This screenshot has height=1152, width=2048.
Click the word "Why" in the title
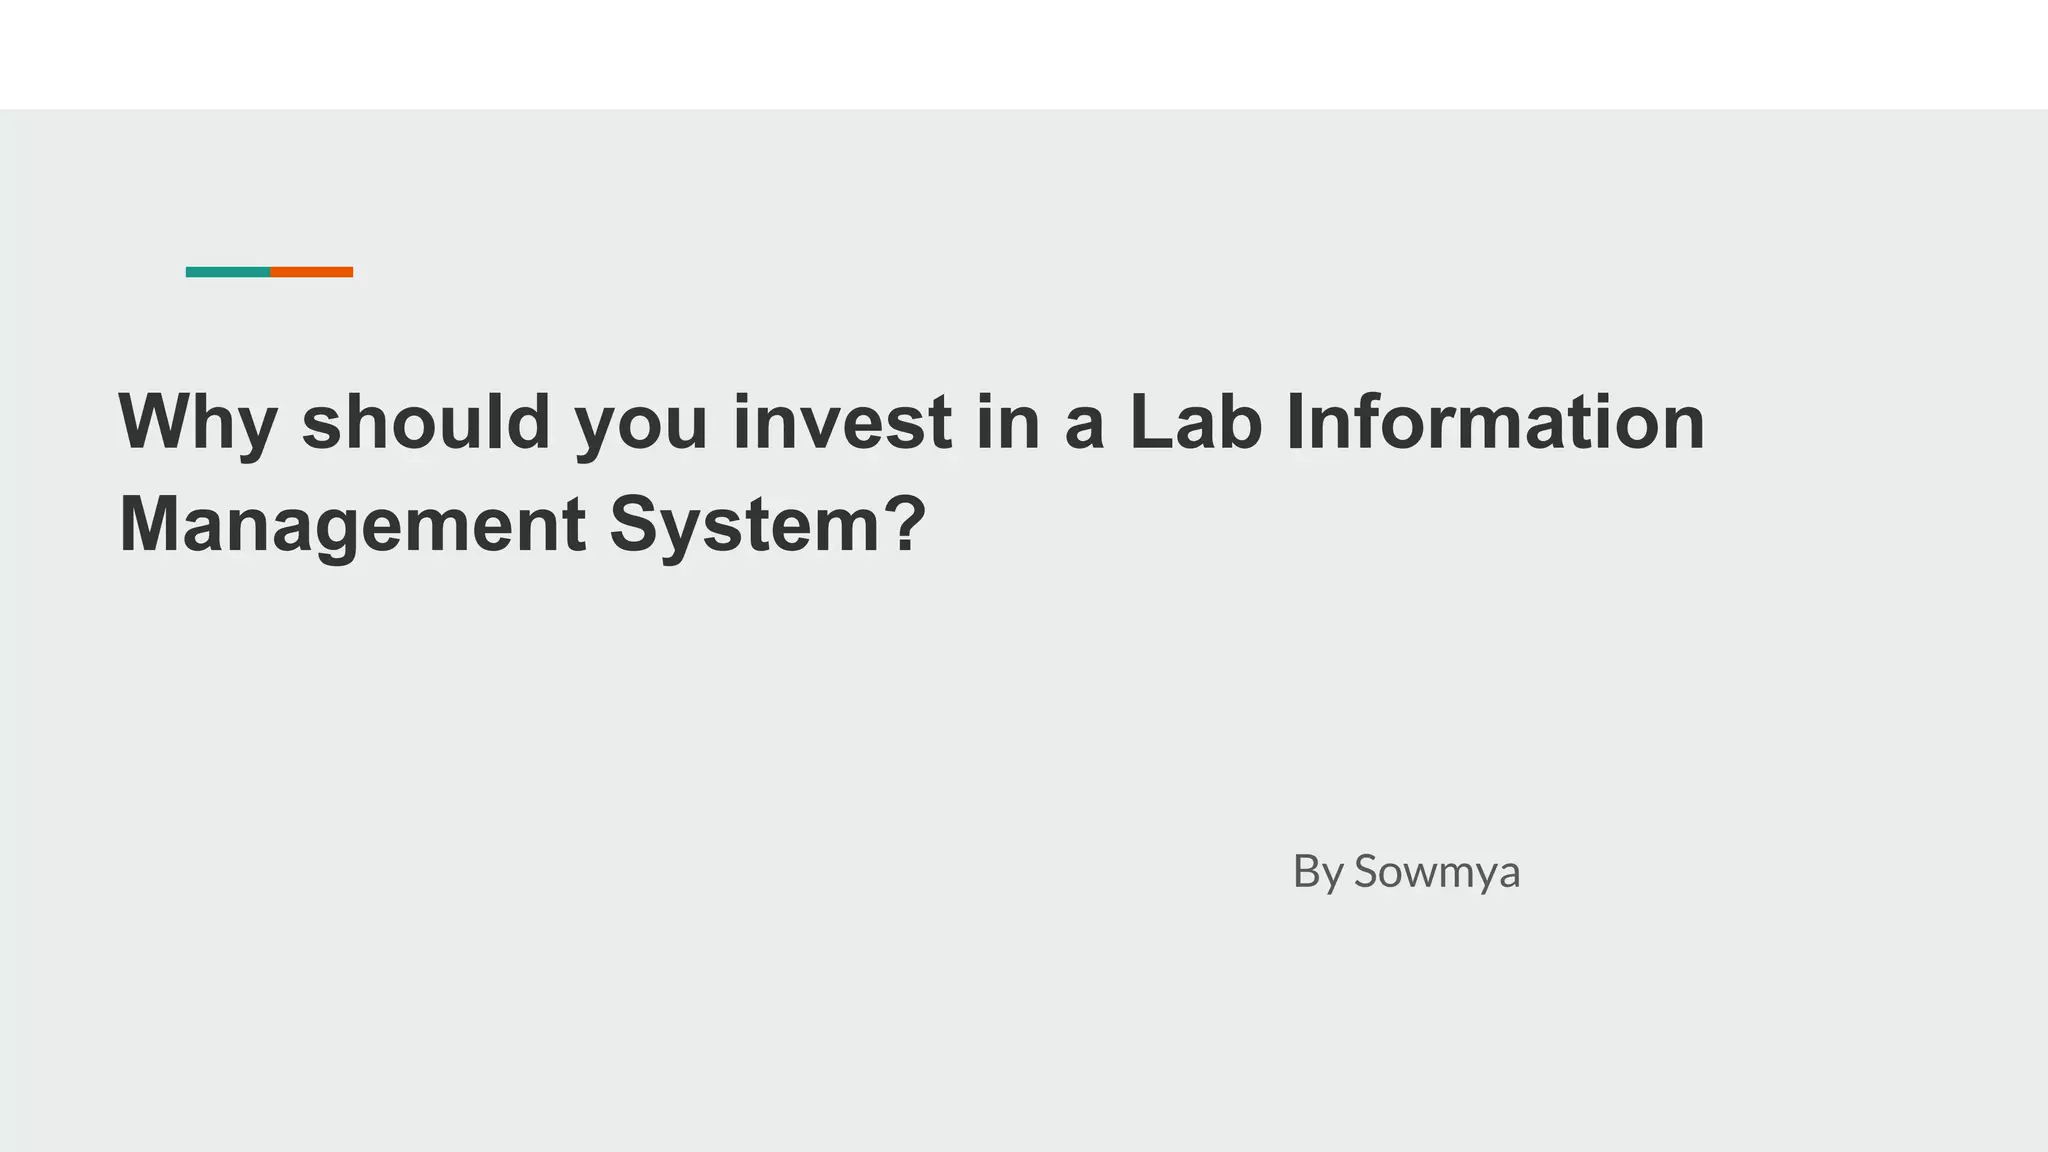pyautogui.click(x=197, y=423)
